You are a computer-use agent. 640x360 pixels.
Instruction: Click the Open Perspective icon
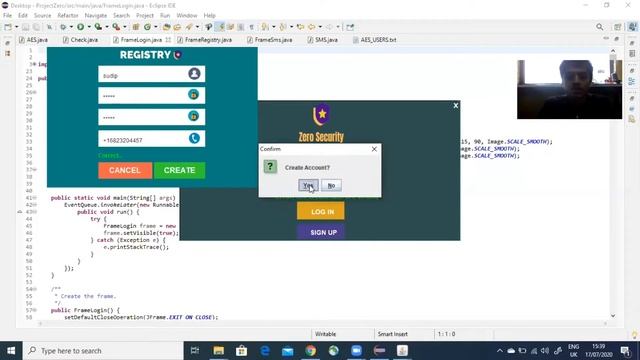[618, 27]
